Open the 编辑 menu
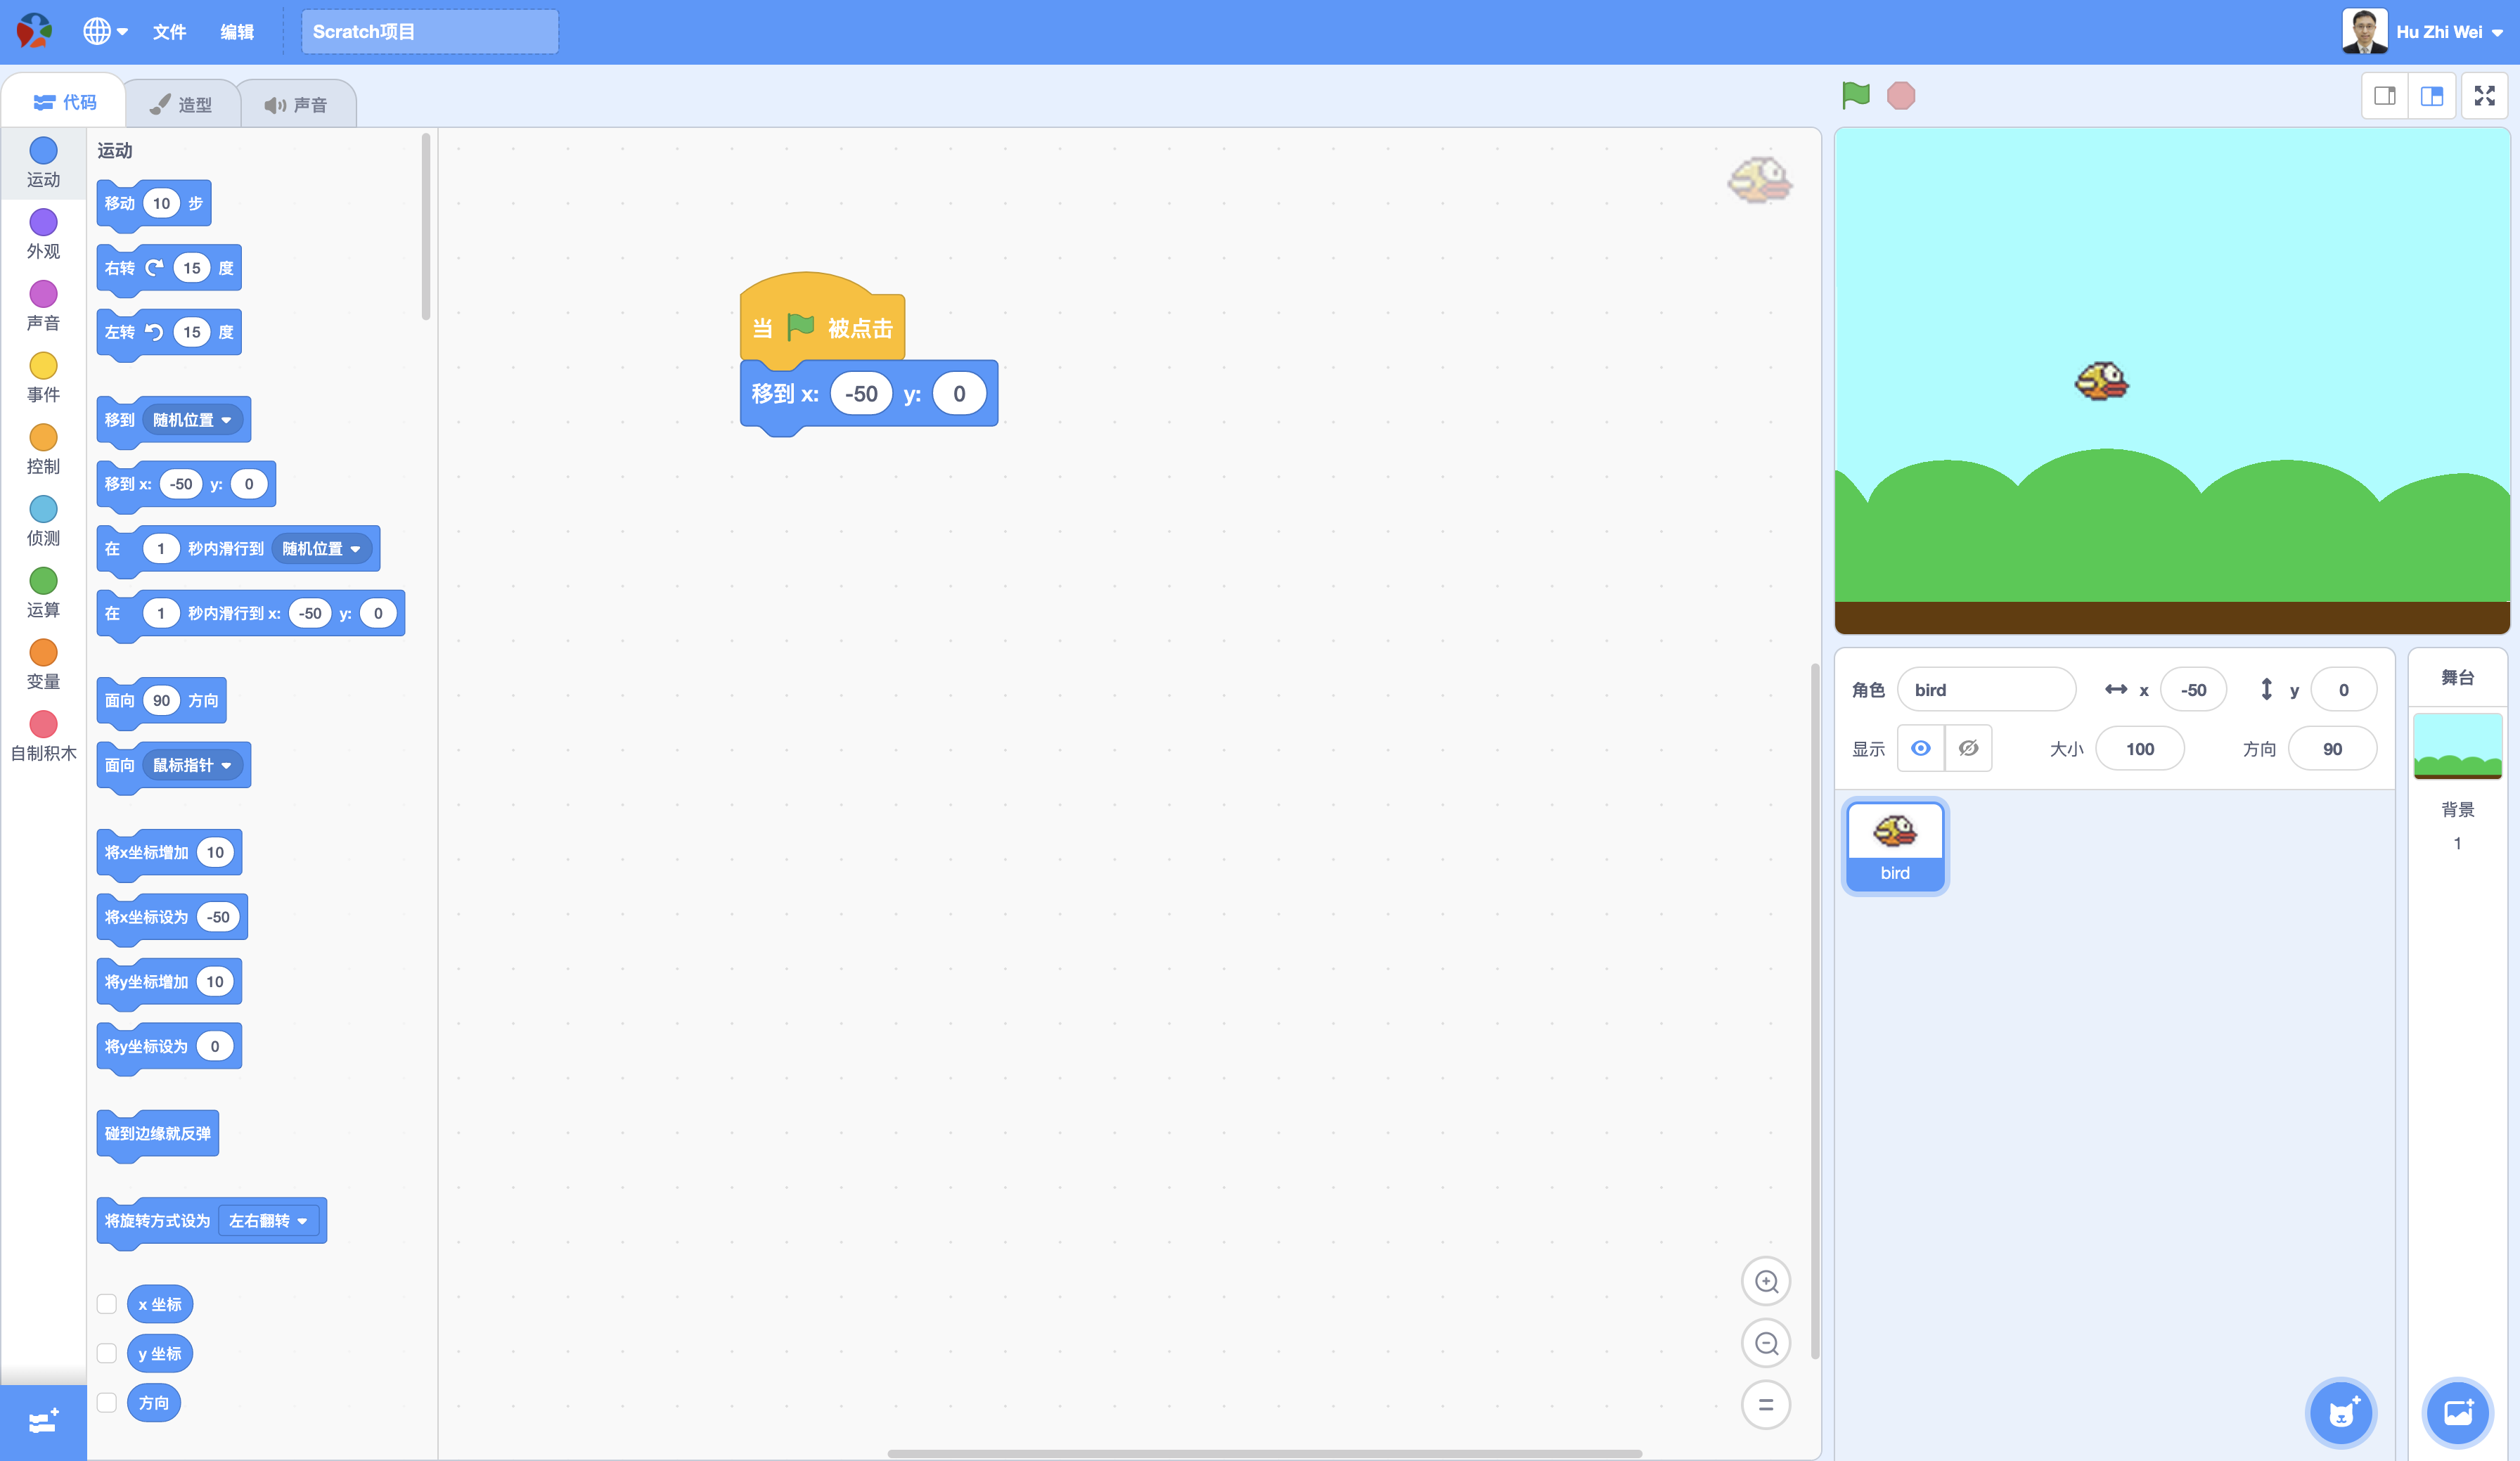 click(237, 31)
